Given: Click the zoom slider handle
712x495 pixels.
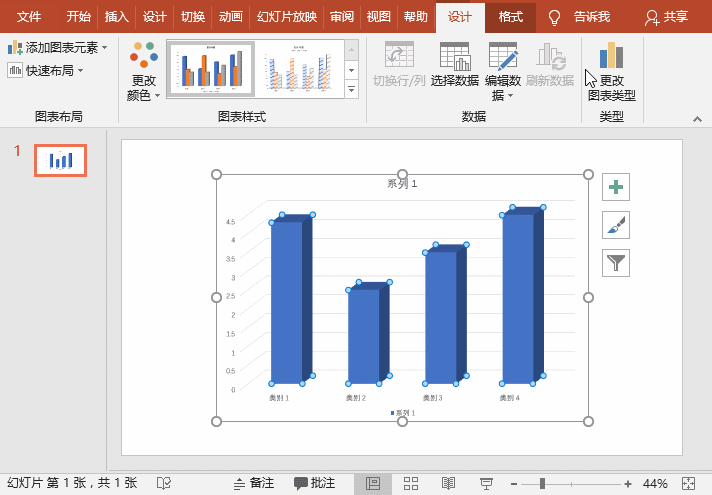Looking at the screenshot, I should pyautogui.click(x=542, y=484).
